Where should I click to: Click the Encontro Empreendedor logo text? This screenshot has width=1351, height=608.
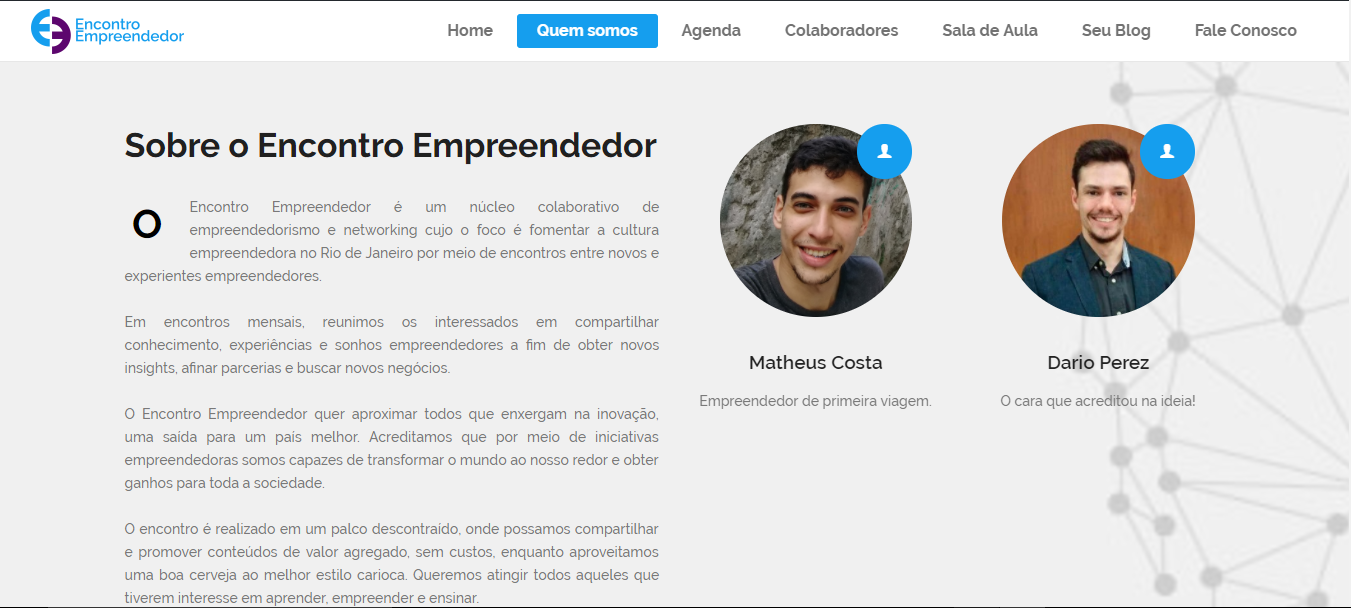pos(130,30)
